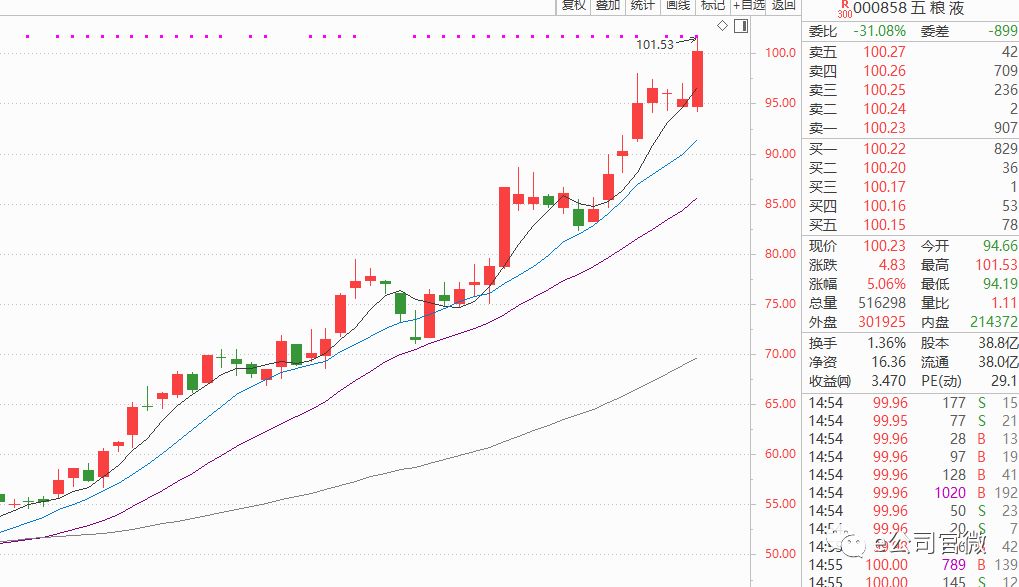
Task: Click the R300 badge beside the stock code
Action: [x=844, y=9]
